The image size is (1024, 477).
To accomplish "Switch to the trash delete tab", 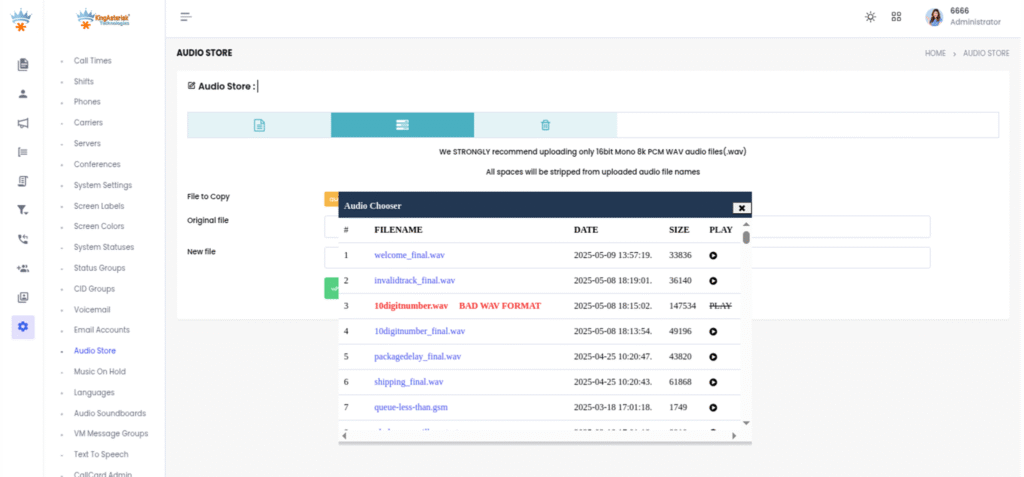I will (545, 125).
